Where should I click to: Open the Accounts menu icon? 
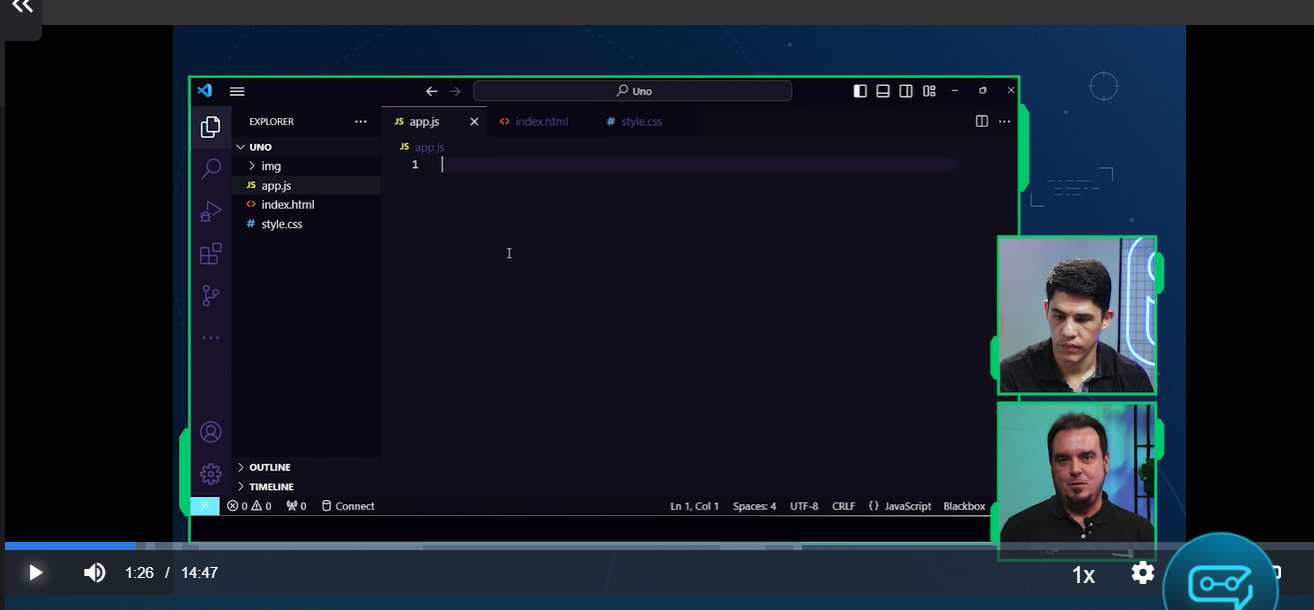210,432
